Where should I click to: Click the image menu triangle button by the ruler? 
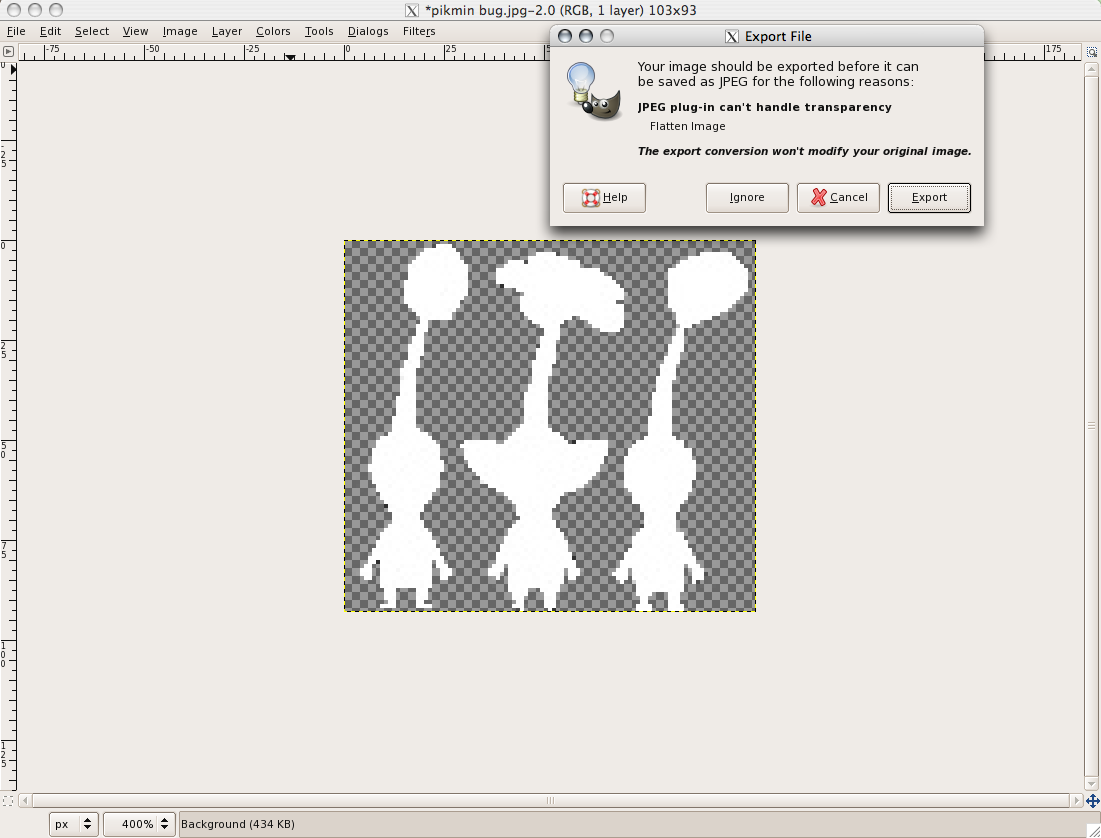[8, 51]
